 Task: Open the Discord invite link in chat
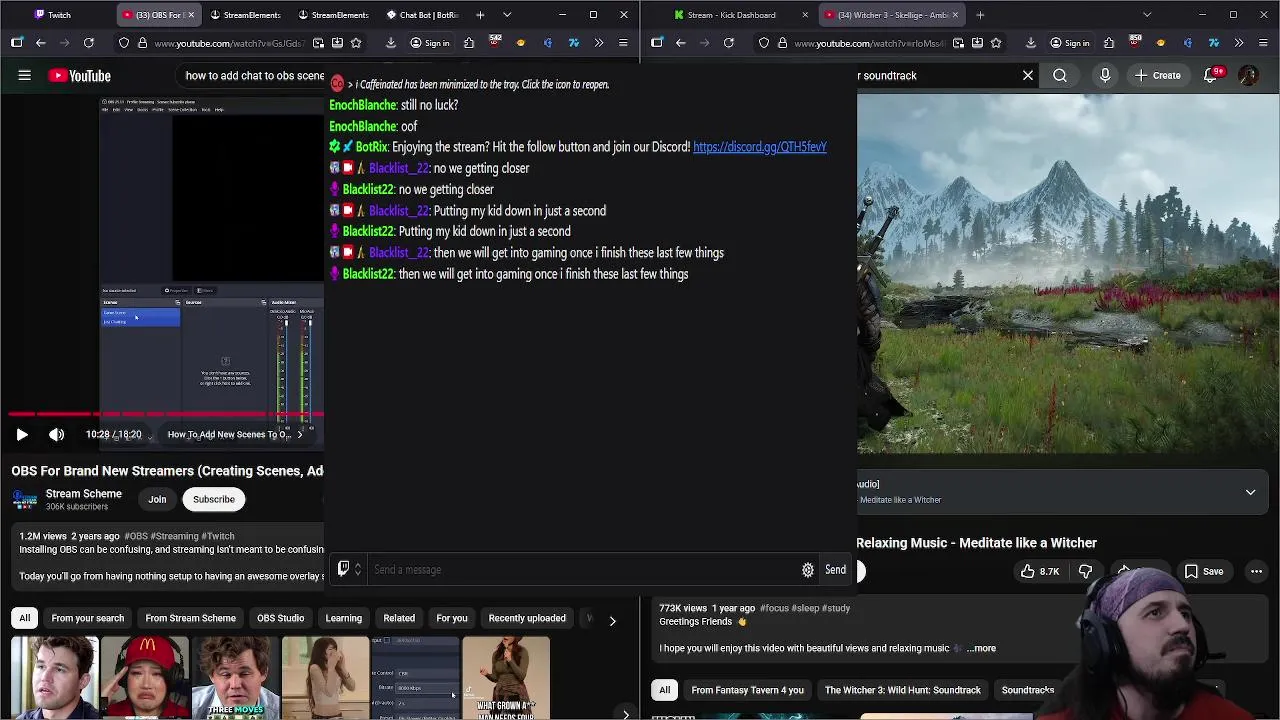point(760,147)
